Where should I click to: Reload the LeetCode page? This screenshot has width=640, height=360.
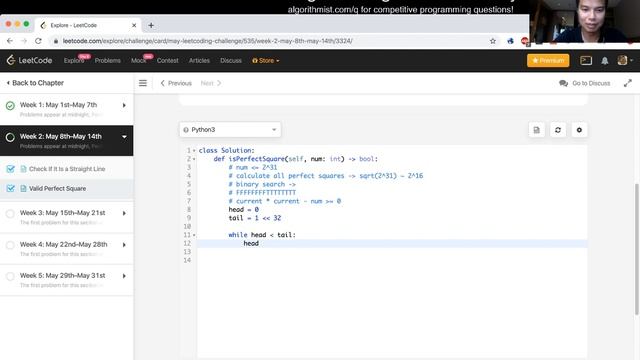click(38, 41)
